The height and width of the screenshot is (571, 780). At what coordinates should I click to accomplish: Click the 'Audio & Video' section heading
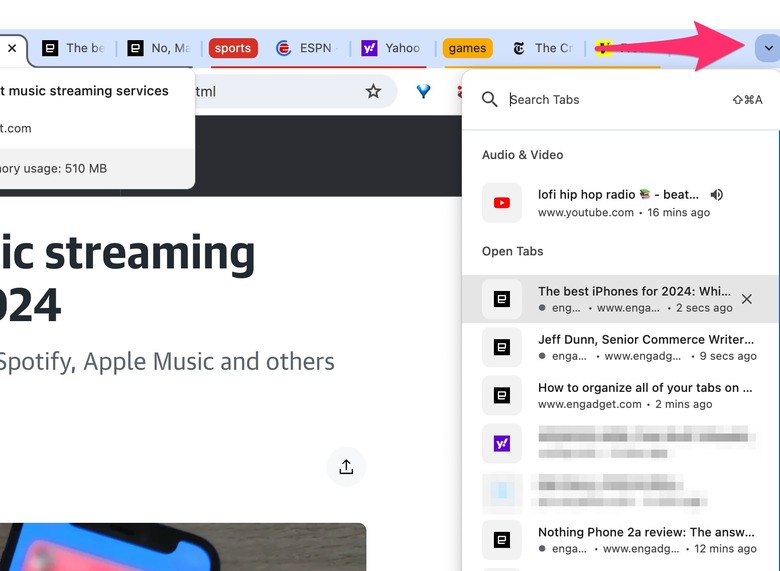(522, 155)
